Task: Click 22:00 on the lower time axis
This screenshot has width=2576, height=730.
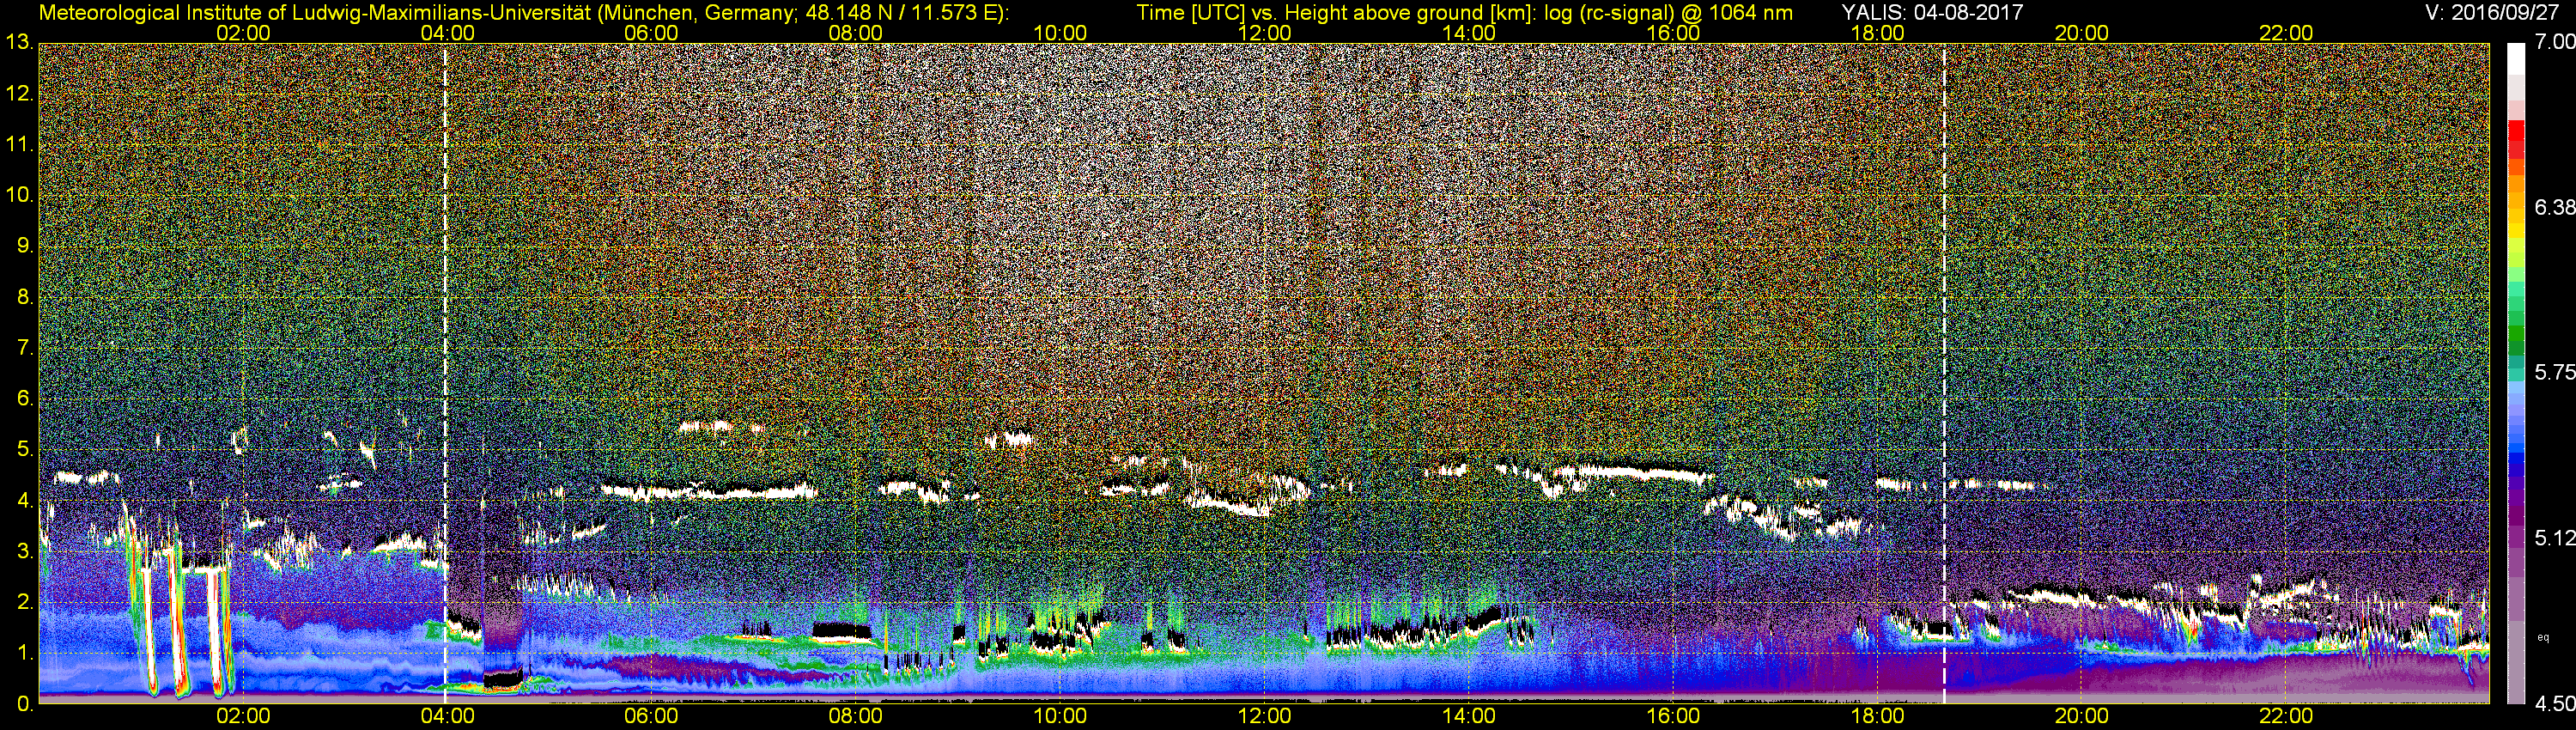Action: [x=2286, y=716]
